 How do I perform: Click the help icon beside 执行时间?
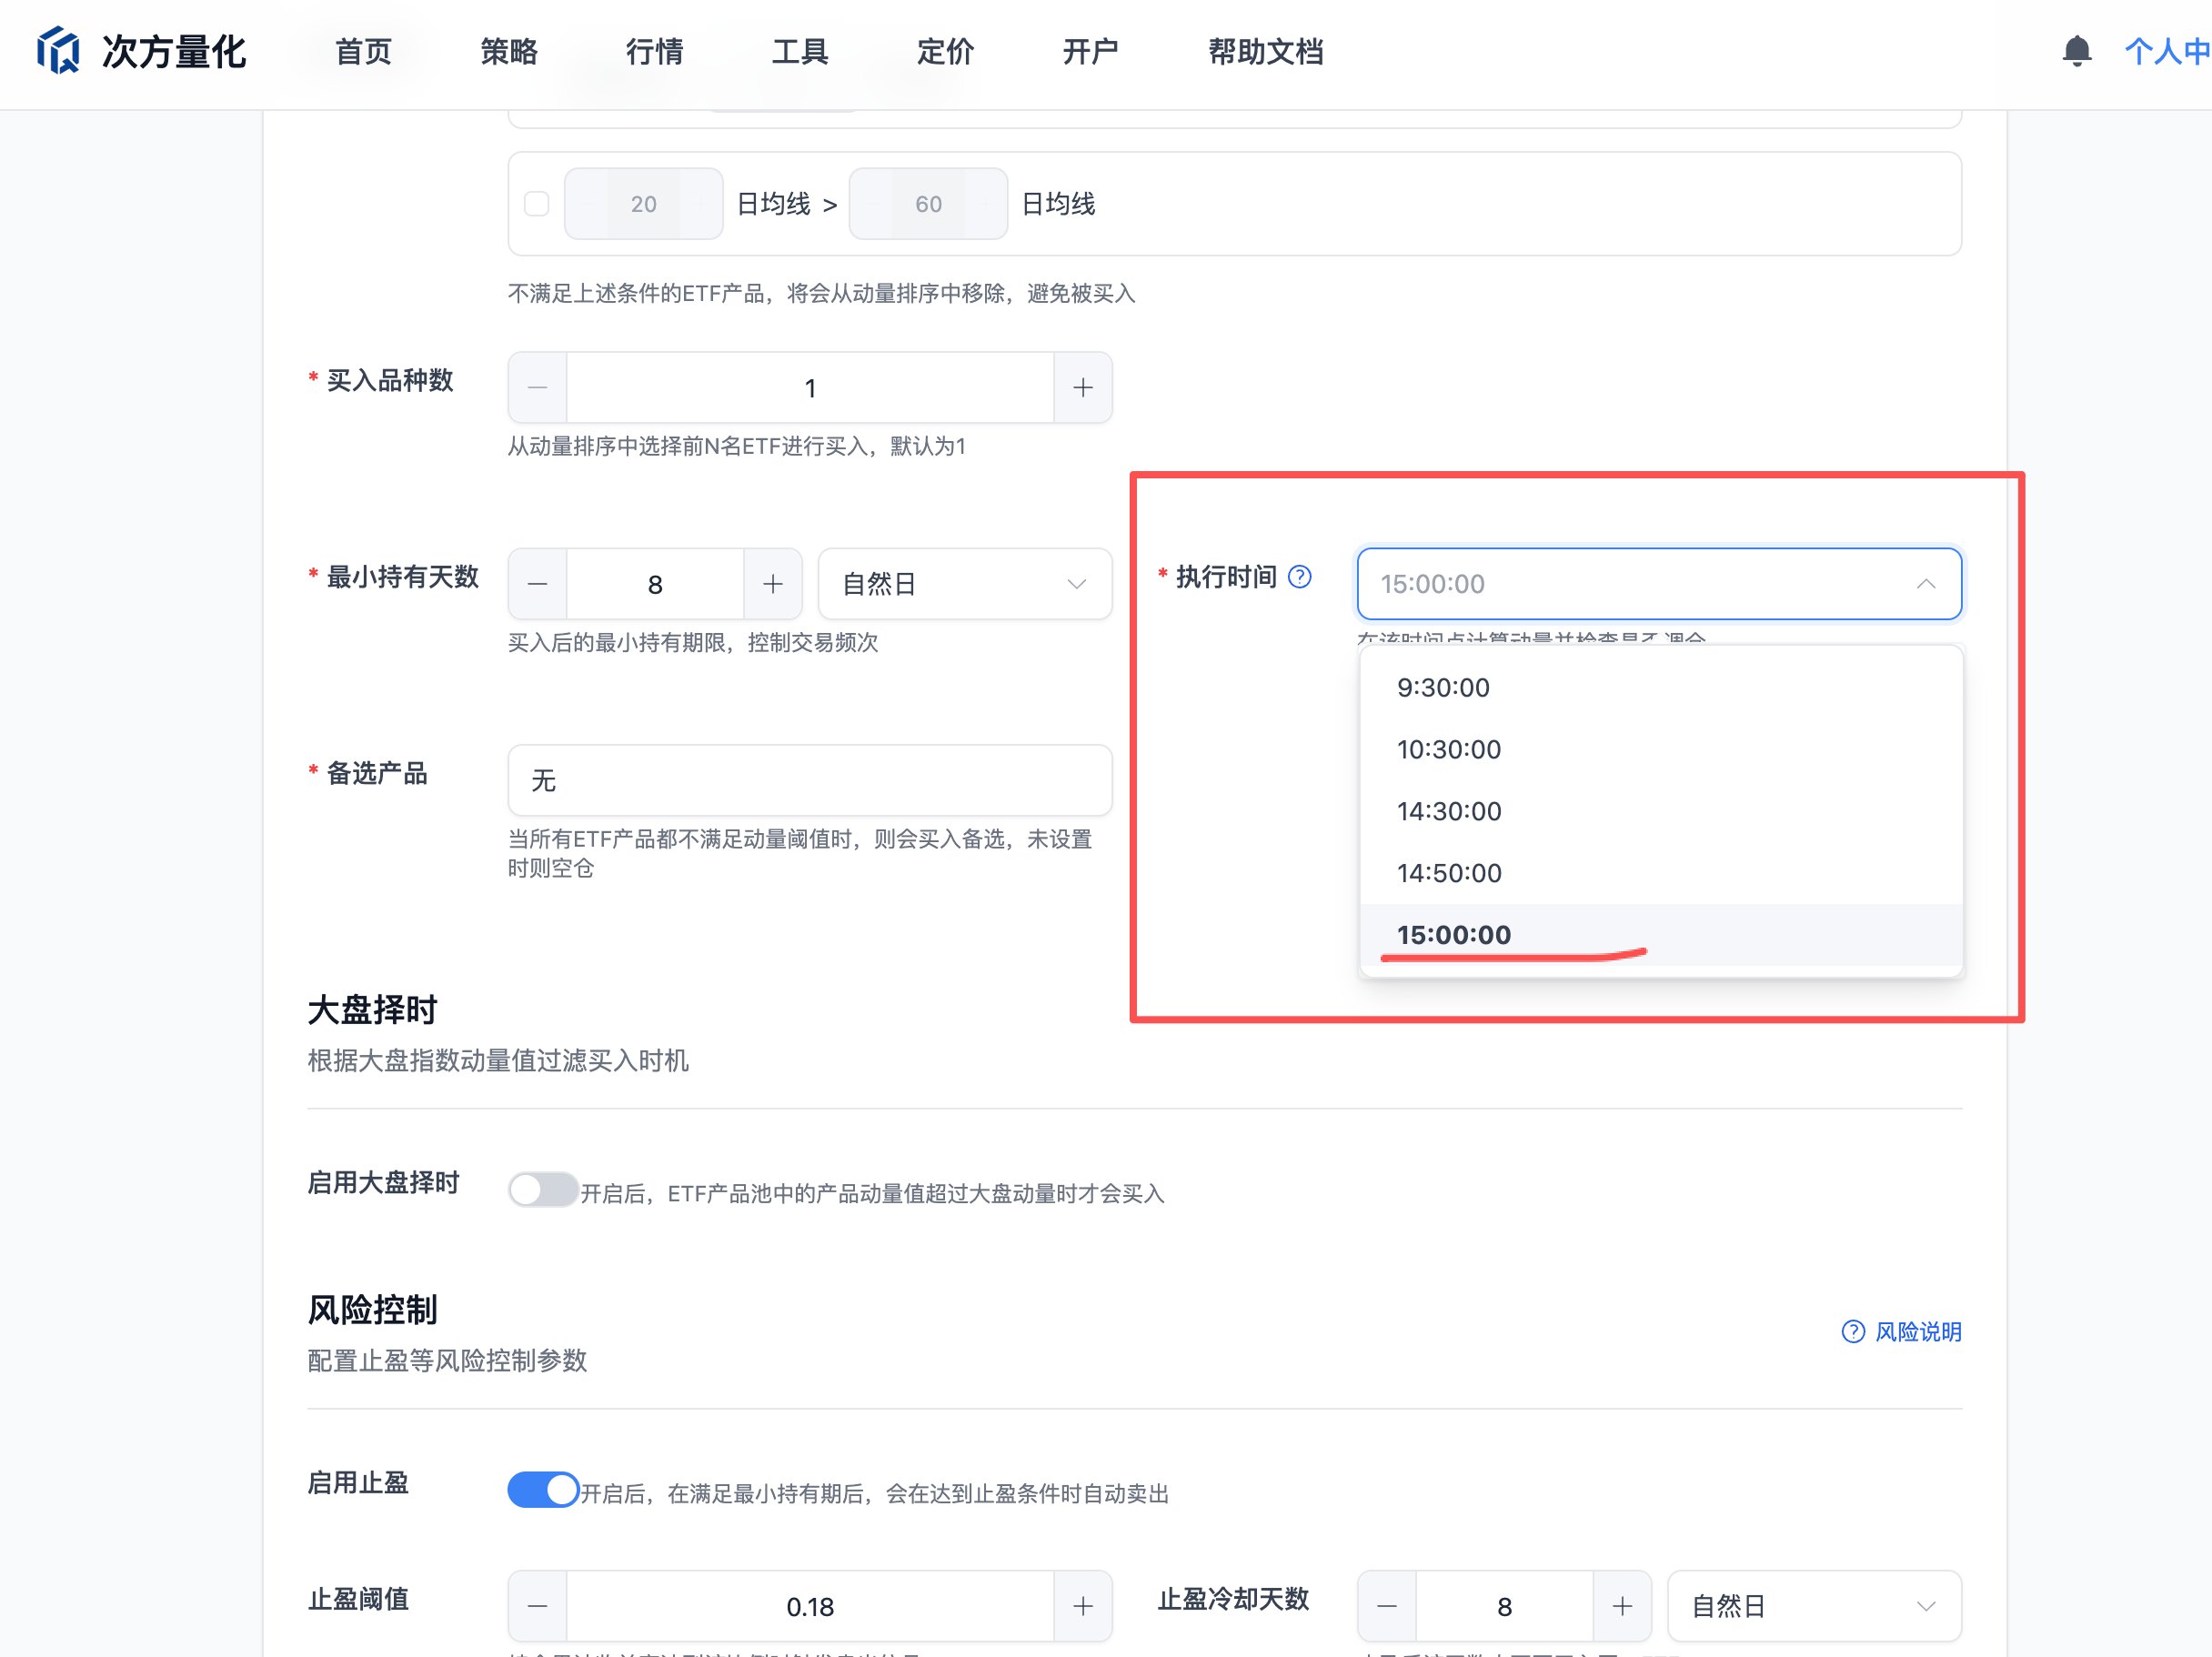click(x=1300, y=577)
